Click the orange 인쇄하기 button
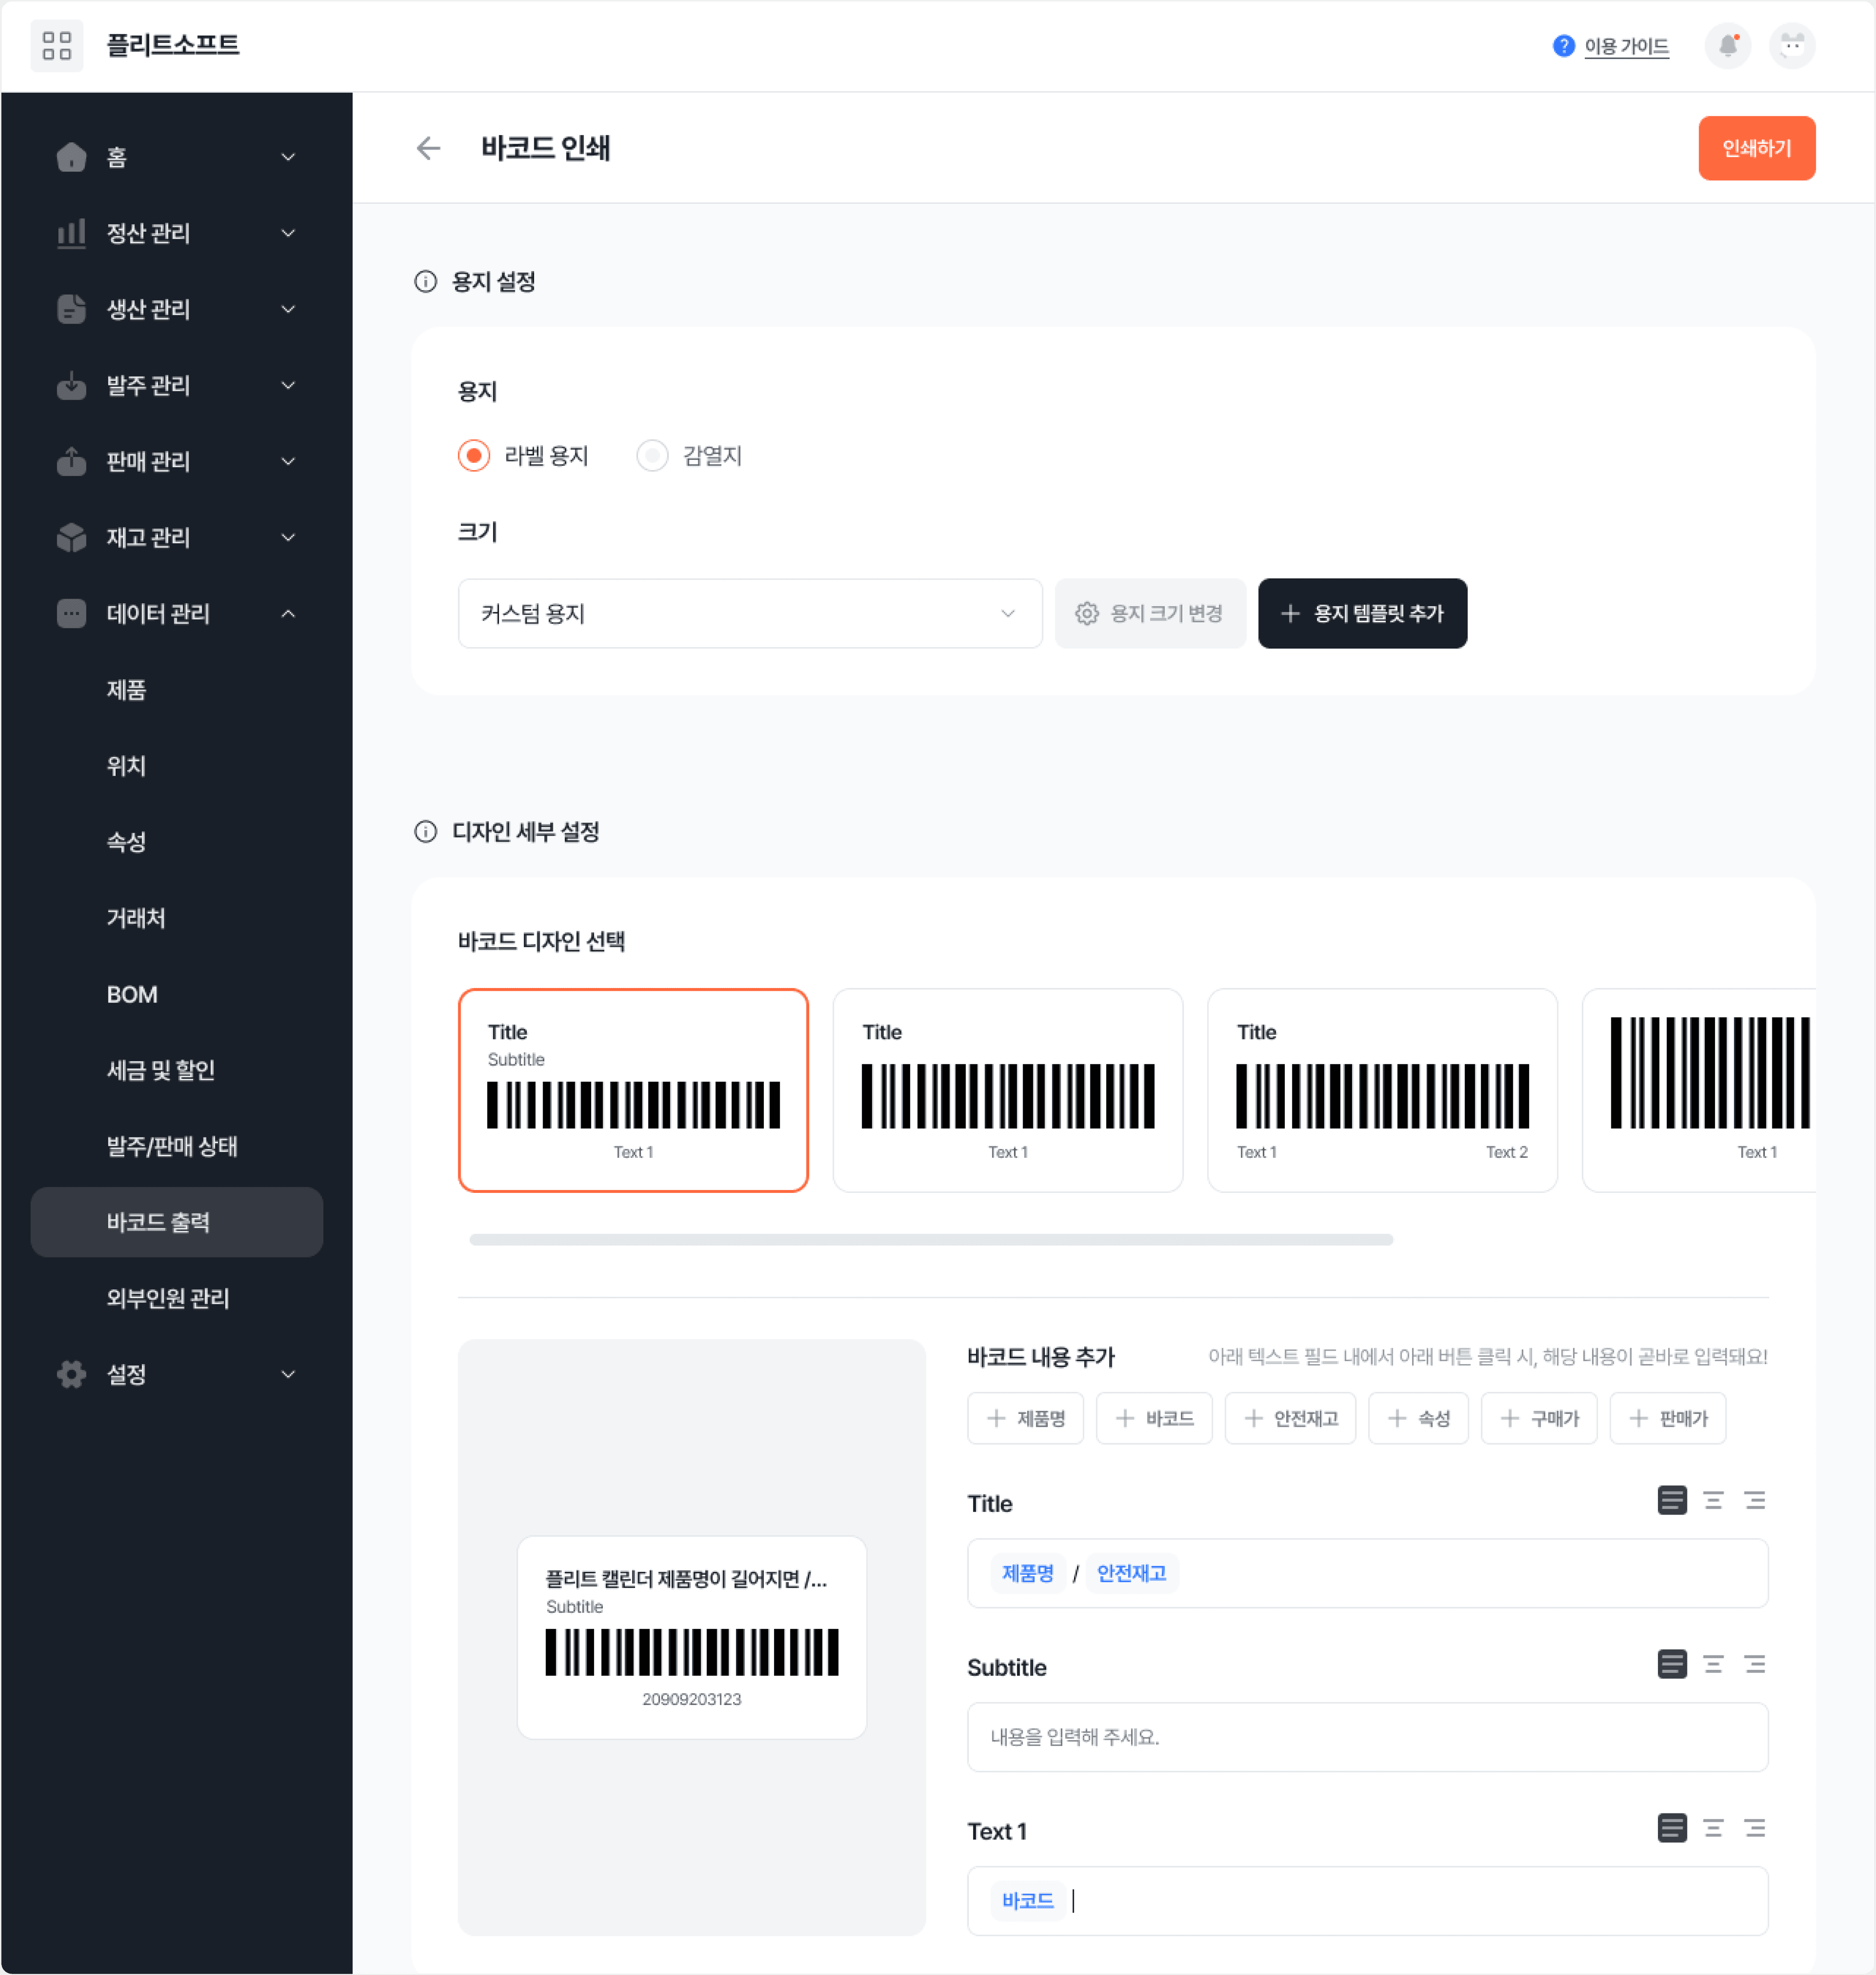1876x1975 pixels. [x=1756, y=148]
